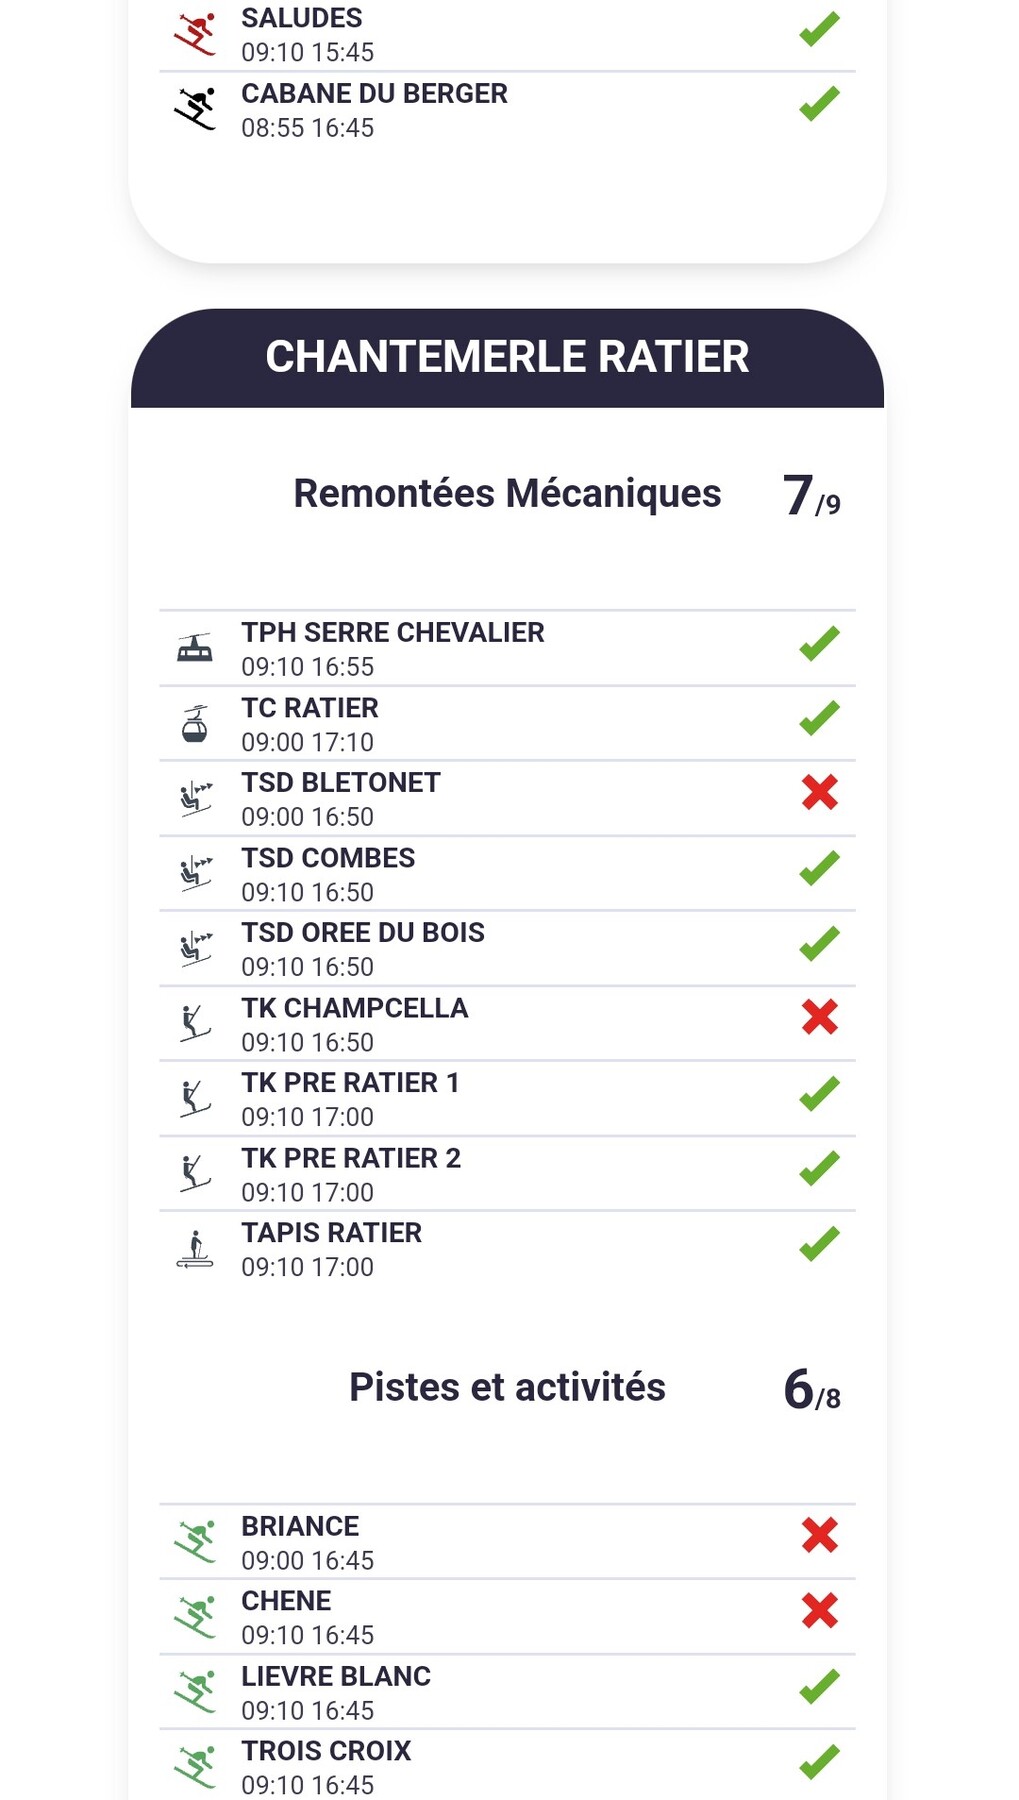Click the Pistes et activités heading
Screen dimensions: 1019x1800
[x=507, y=1388]
